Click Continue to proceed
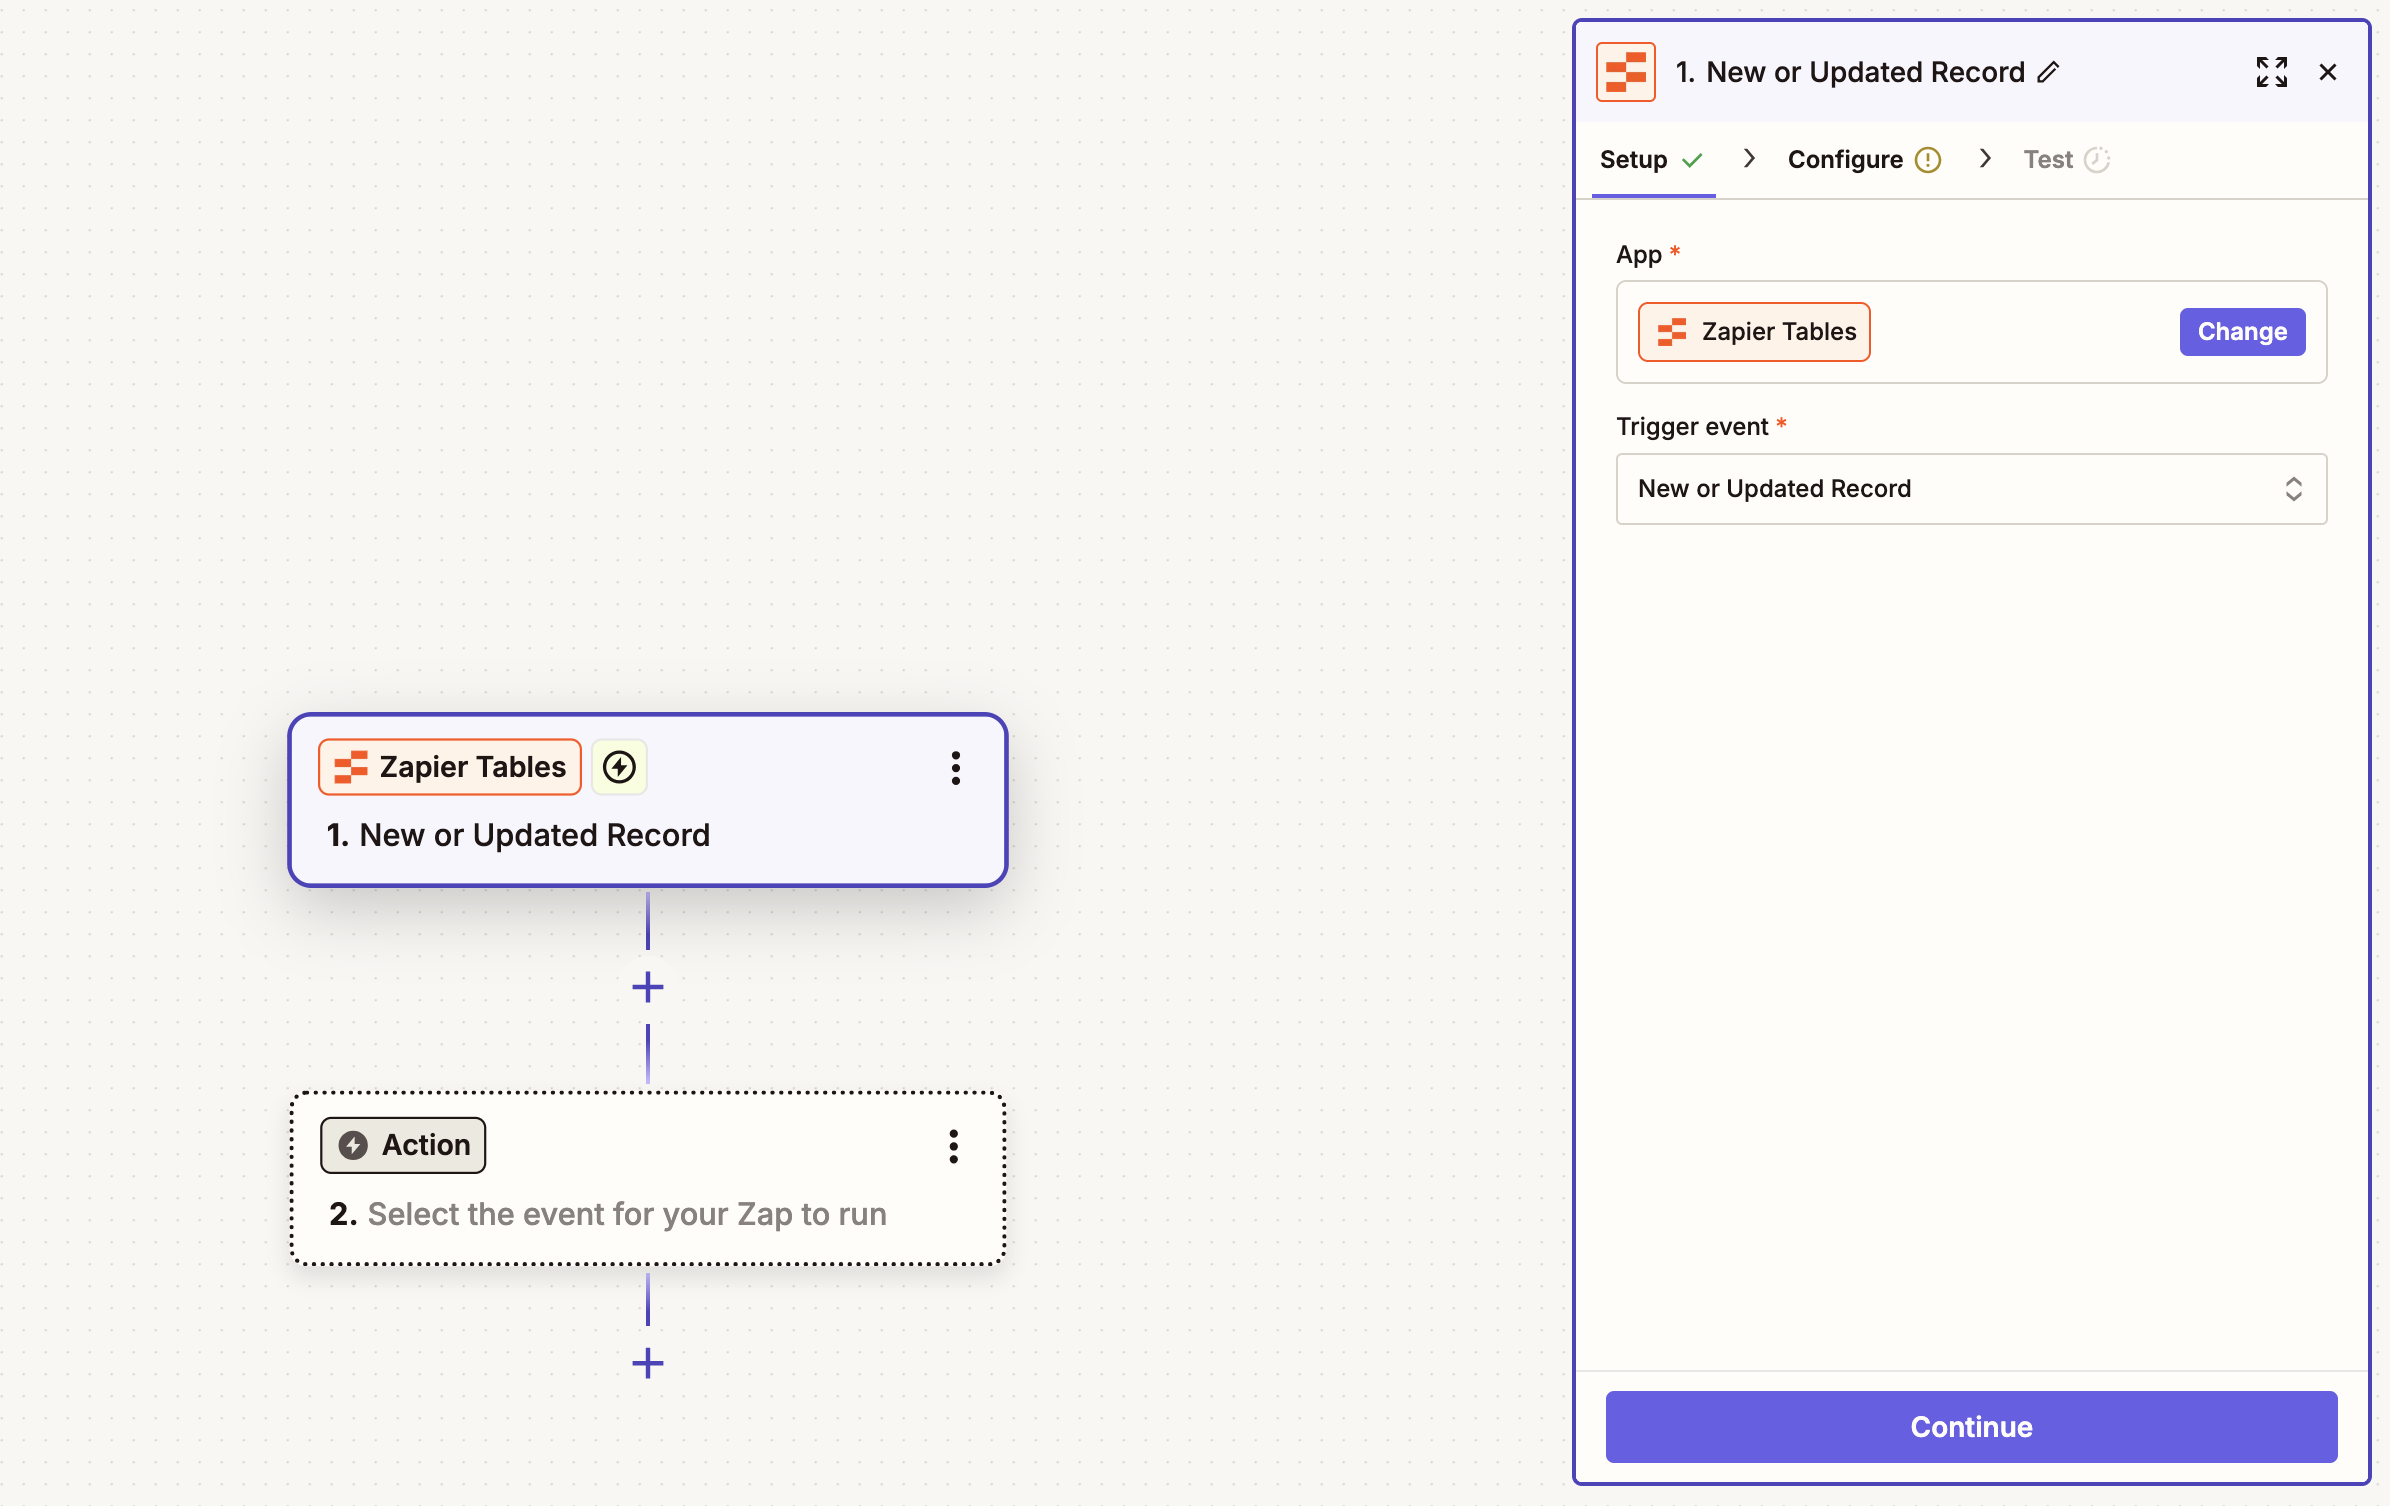Image resolution: width=2390 pixels, height=1506 pixels. coord(1971,1427)
